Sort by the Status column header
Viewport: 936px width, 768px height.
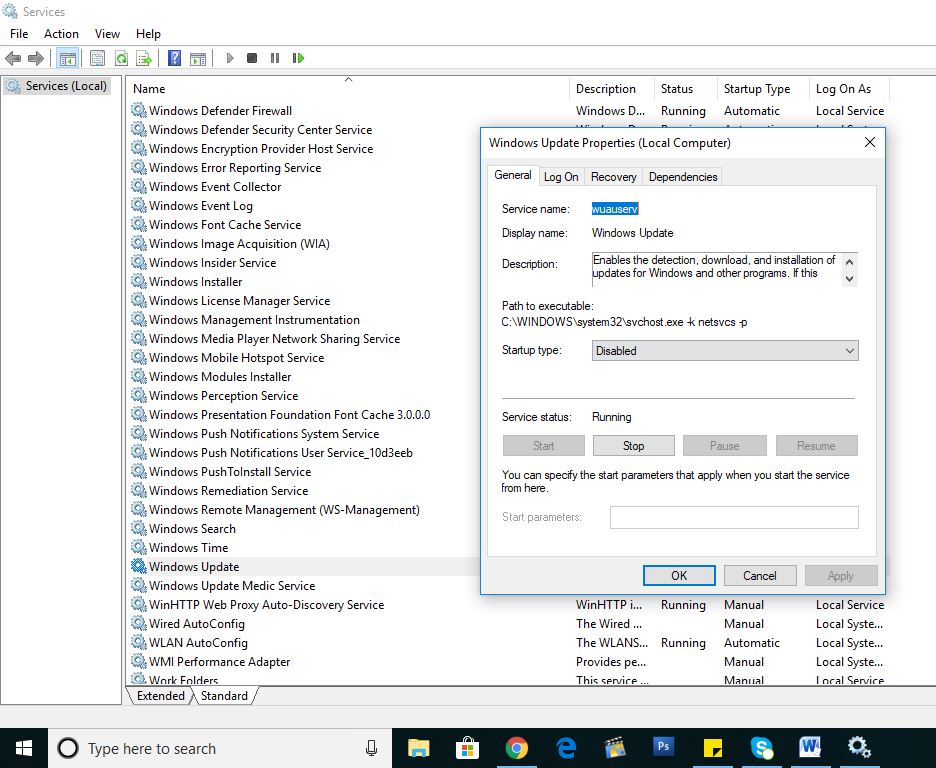coord(686,88)
